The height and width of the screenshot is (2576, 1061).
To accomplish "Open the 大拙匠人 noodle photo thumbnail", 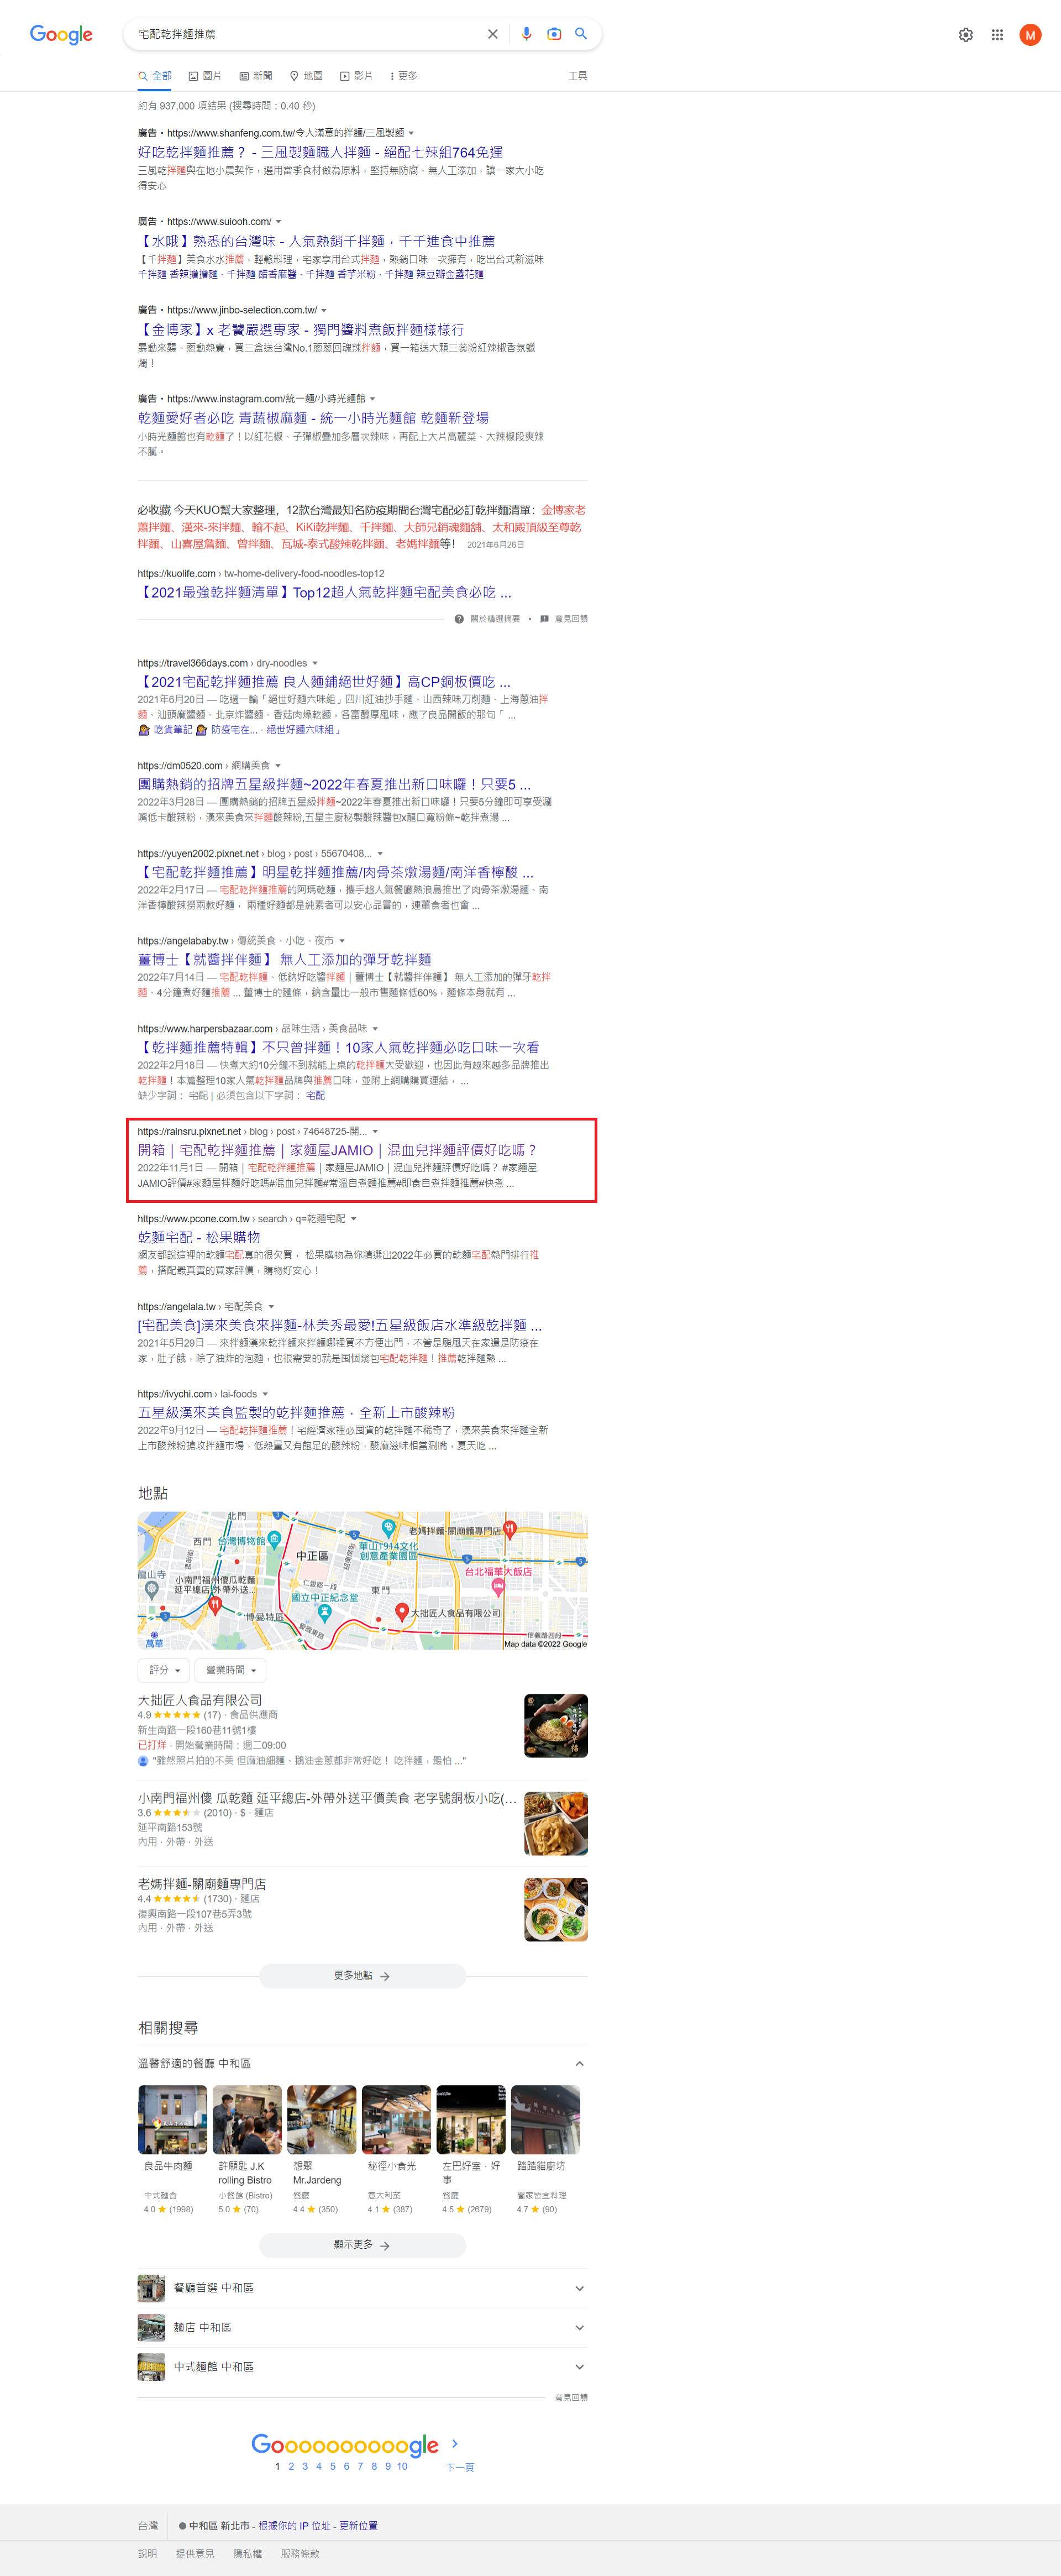I will pyautogui.click(x=556, y=1726).
